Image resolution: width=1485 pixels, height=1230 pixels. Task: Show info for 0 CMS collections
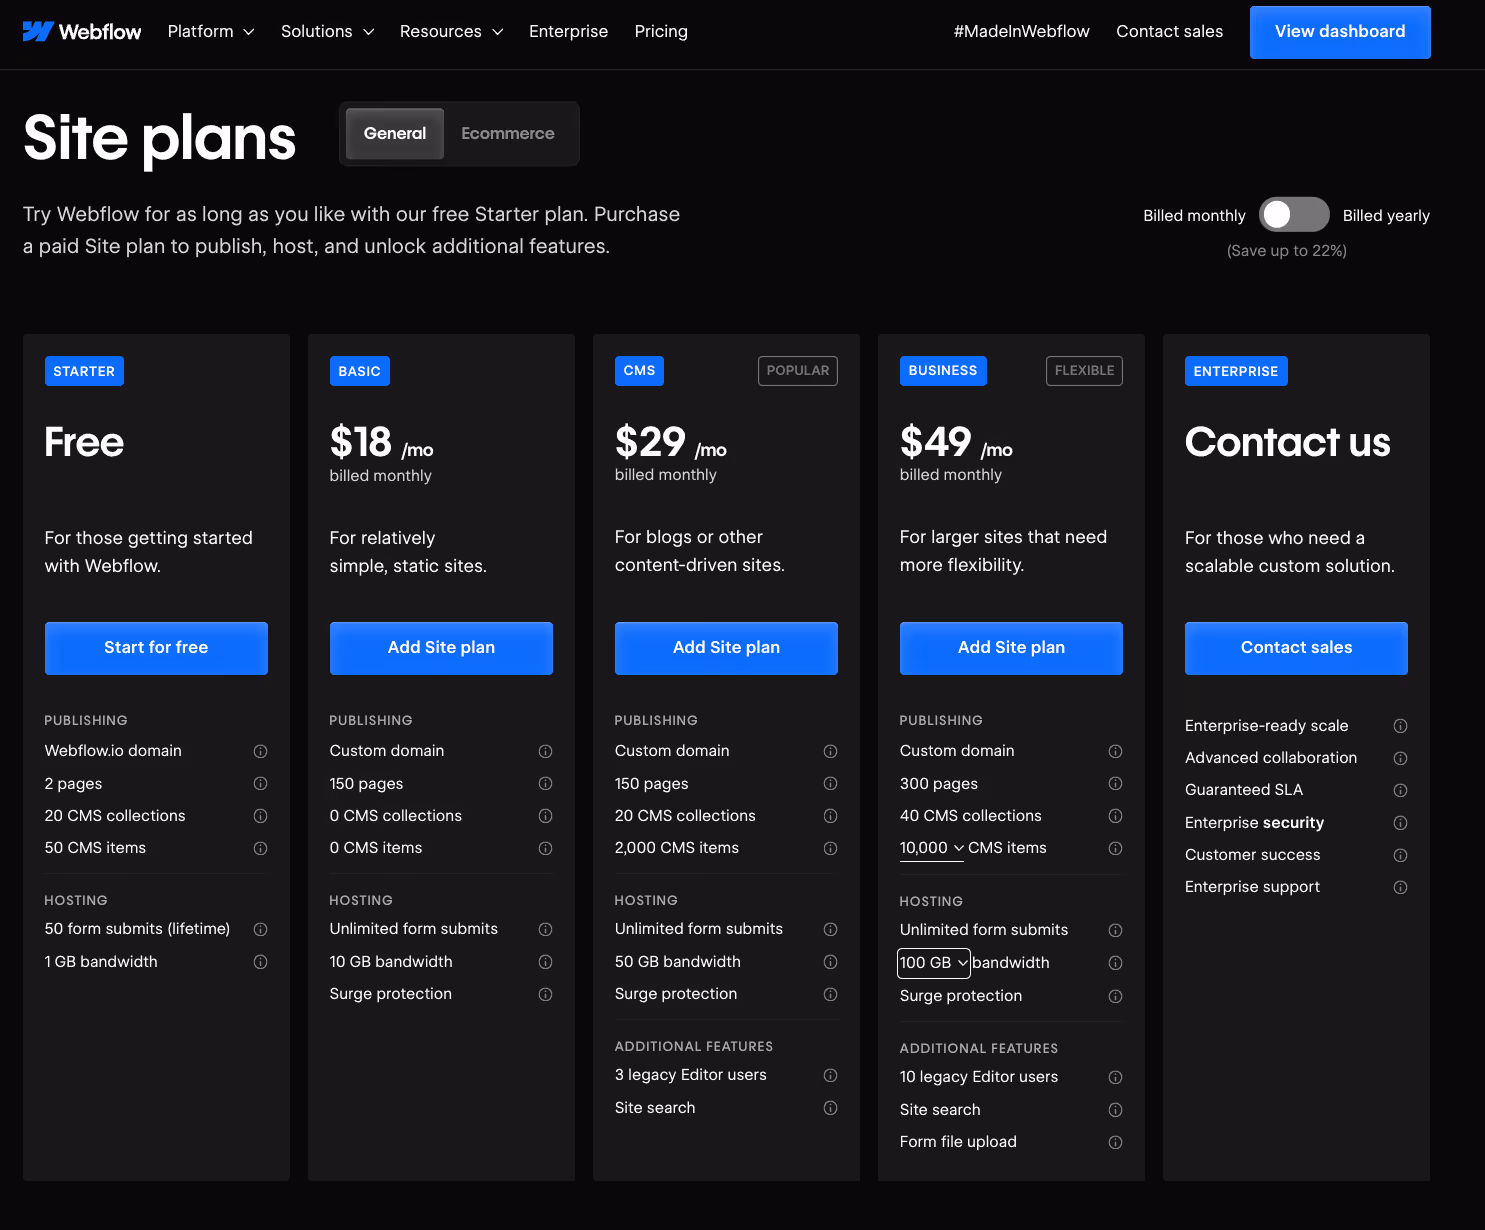tap(545, 816)
